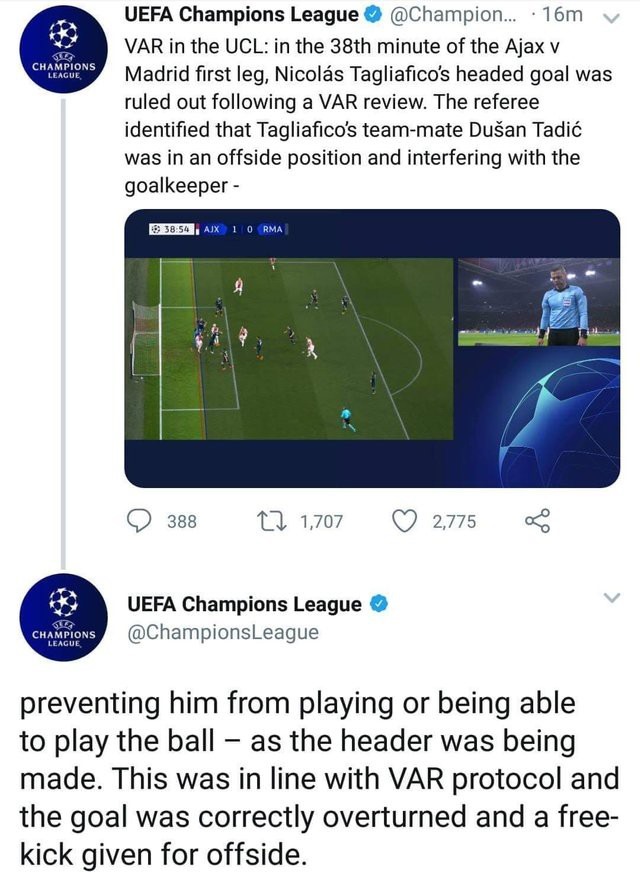Click the 388 replies count
Viewport: 640px width, 872px height.
click(182, 522)
